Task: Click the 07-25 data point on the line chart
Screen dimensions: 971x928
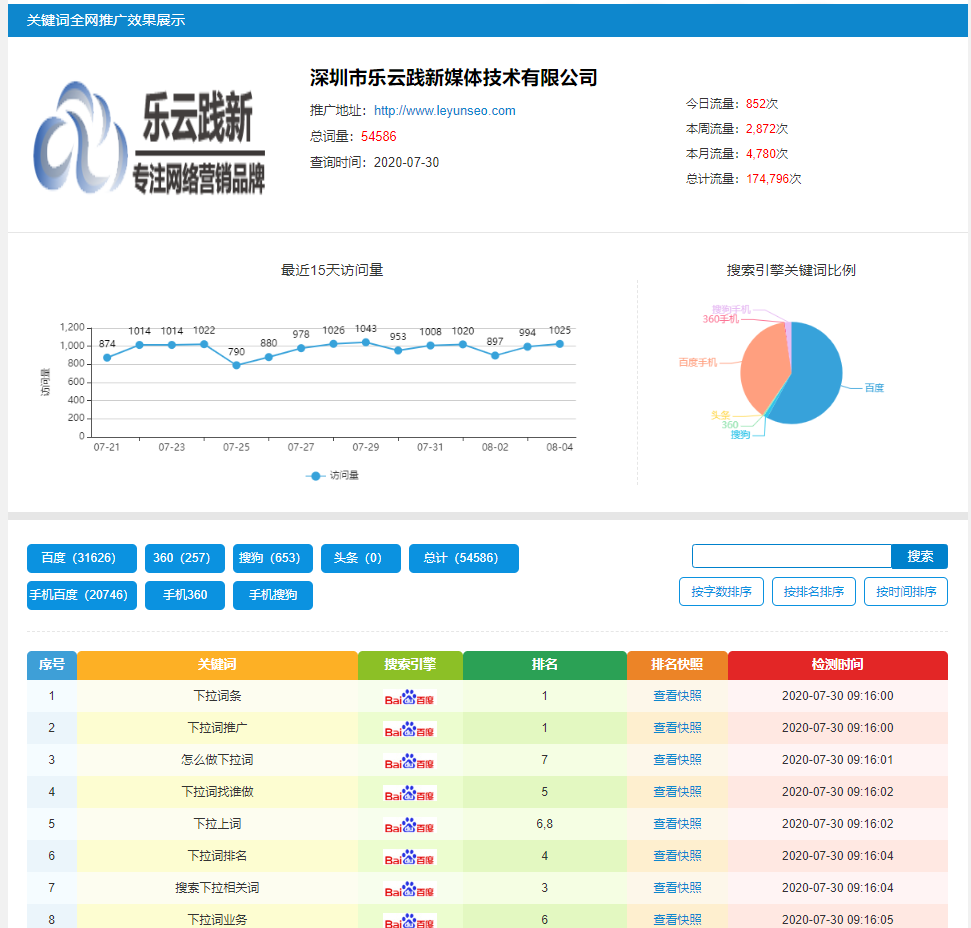Action: point(237,364)
